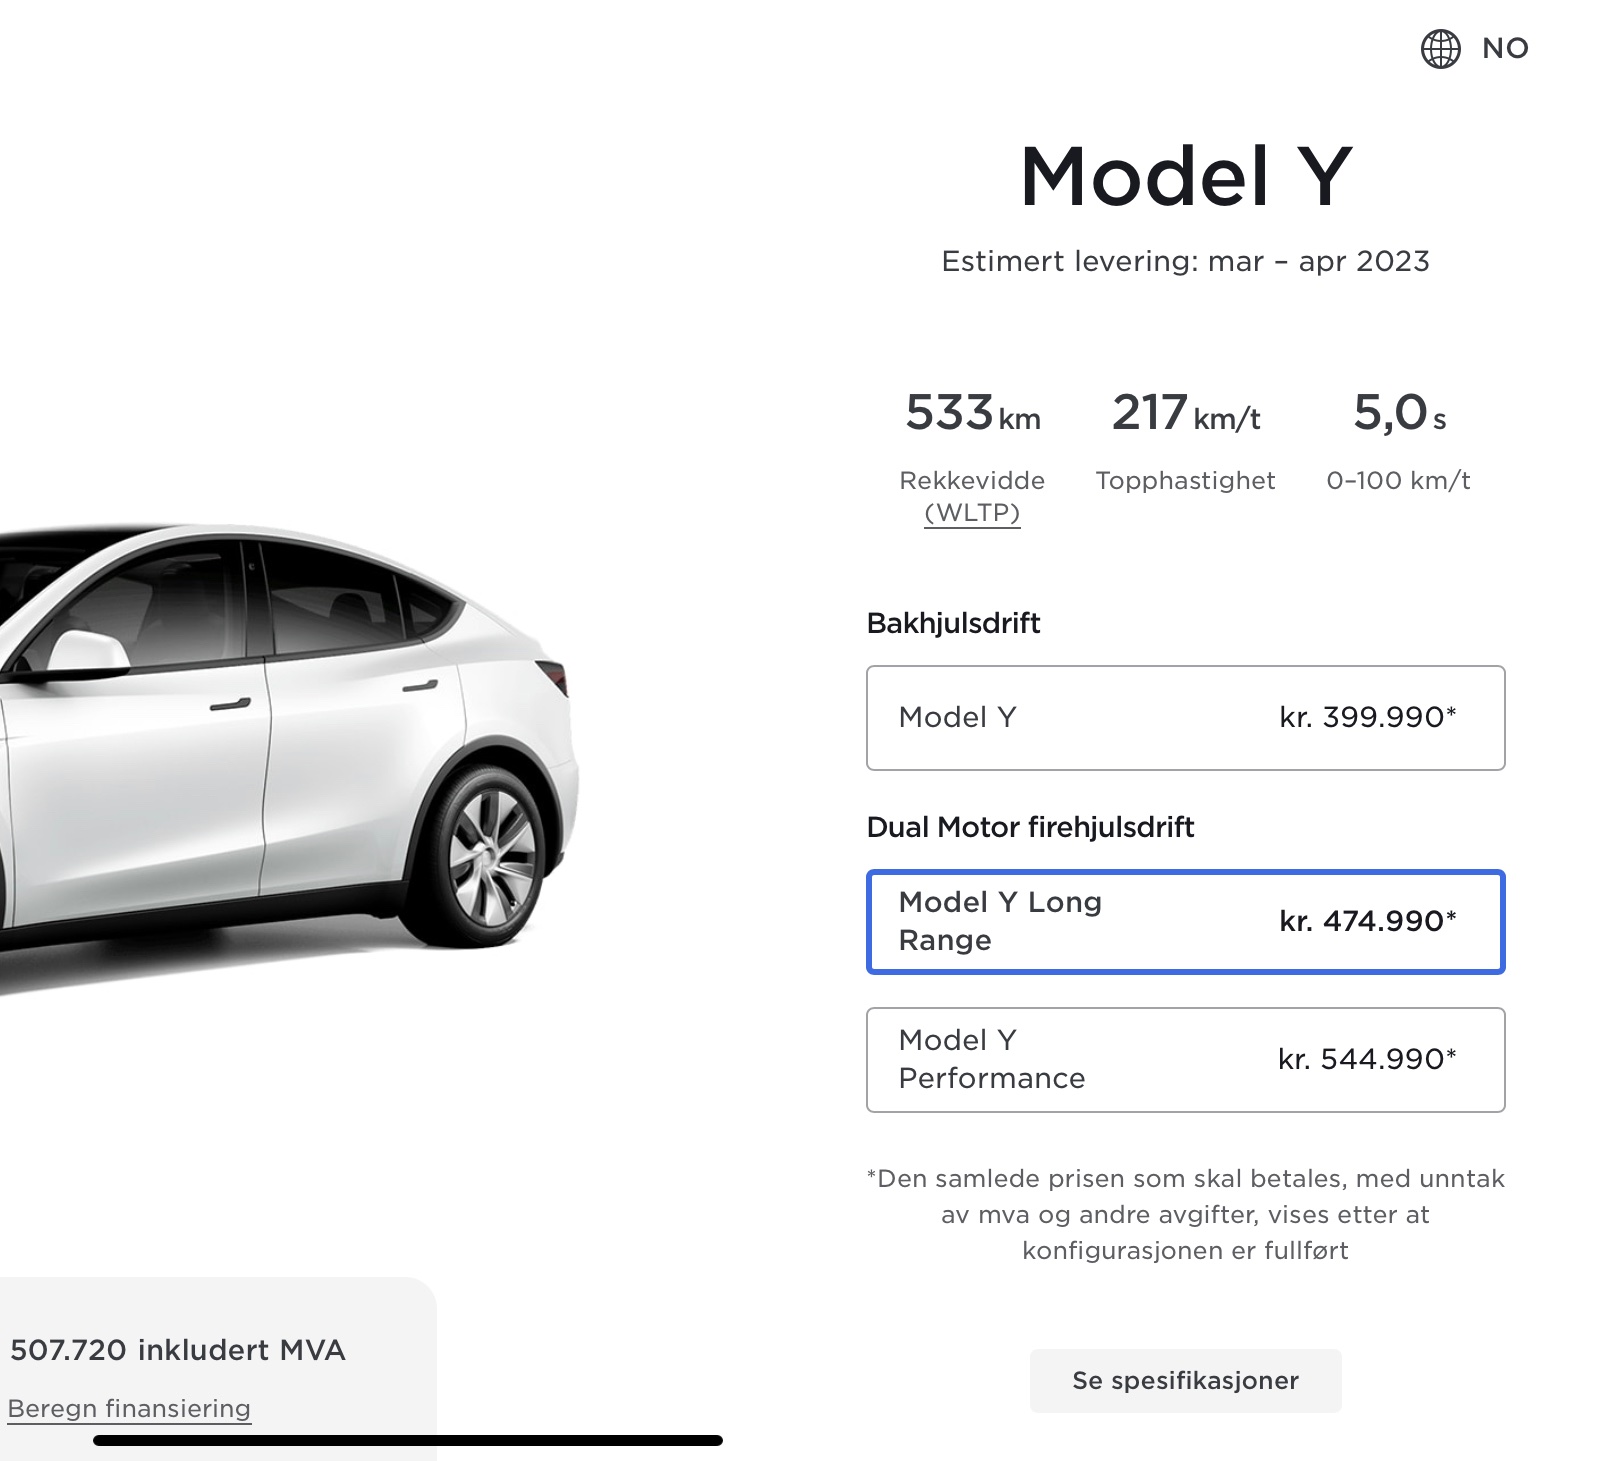This screenshot has width=1602, height=1461.
Task: Choose the Model Y Performance option
Action: [1185, 1059]
